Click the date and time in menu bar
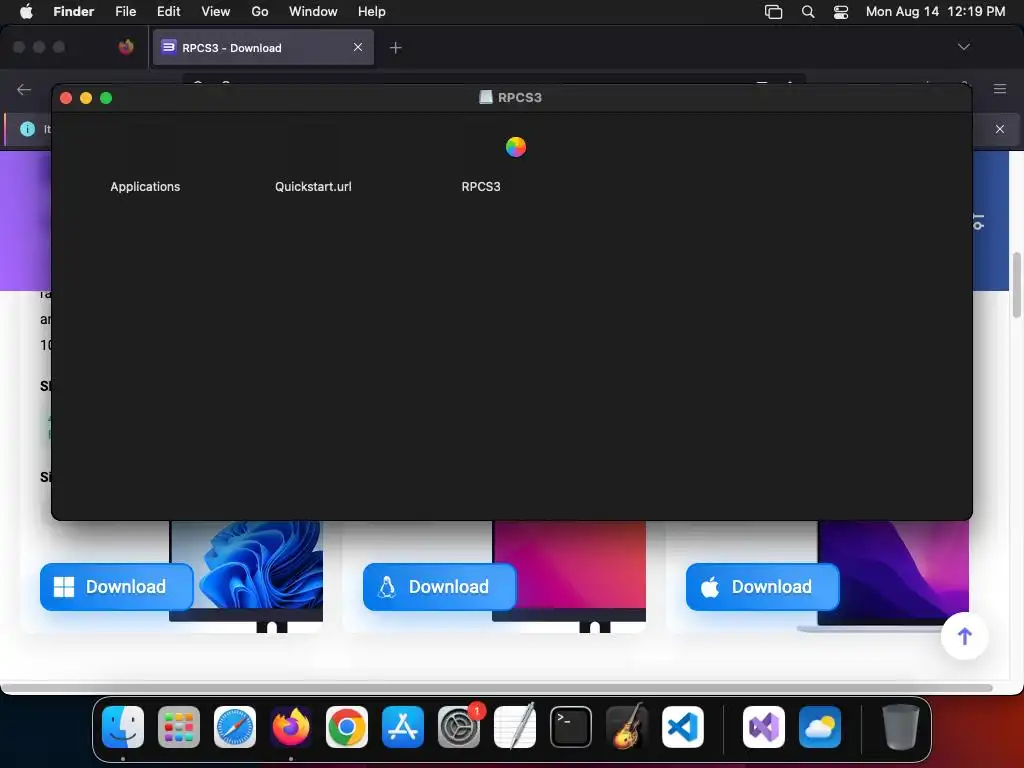 935,11
